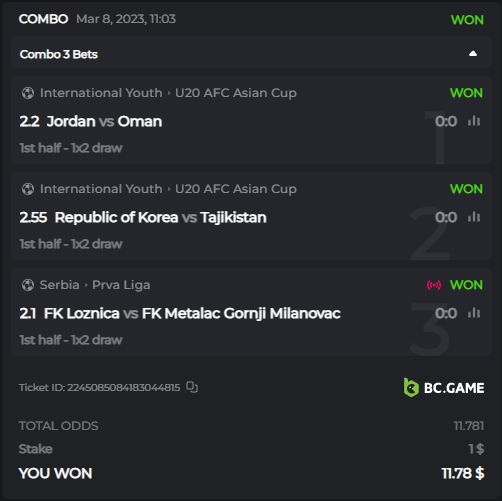502x501 pixels.
Task: Click the Ticket ID number text
Action: 123,387
